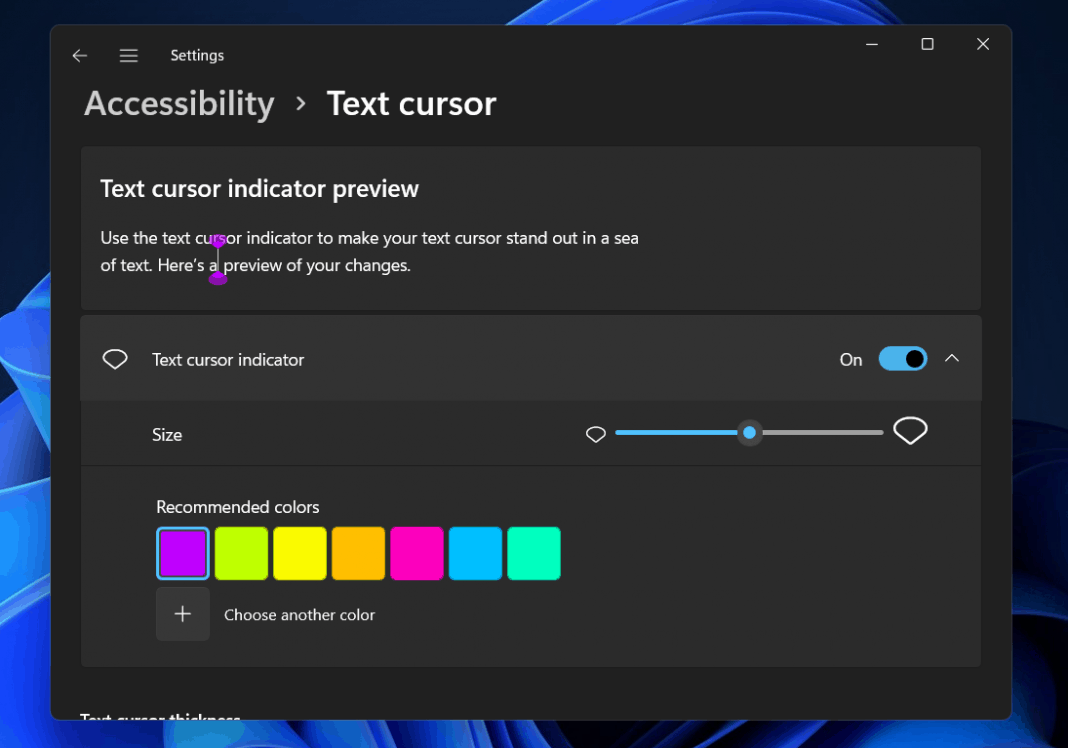
Task: Select the cyan recommended color
Action: 475,553
